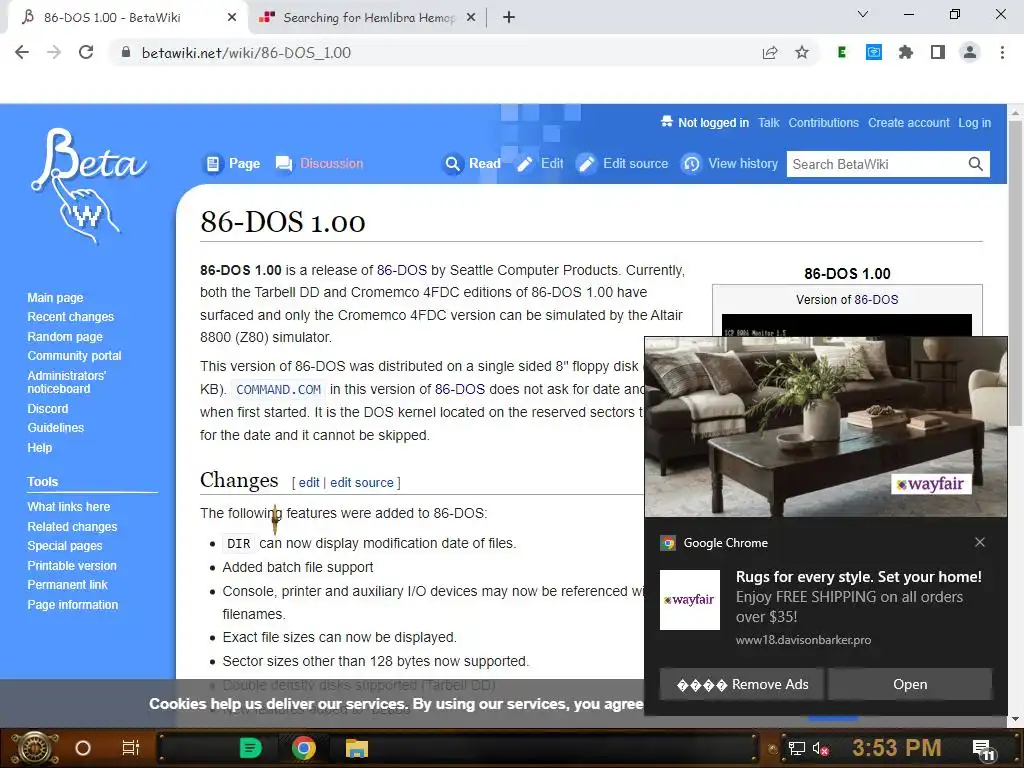Open Help in sidebar

[39, 448]
